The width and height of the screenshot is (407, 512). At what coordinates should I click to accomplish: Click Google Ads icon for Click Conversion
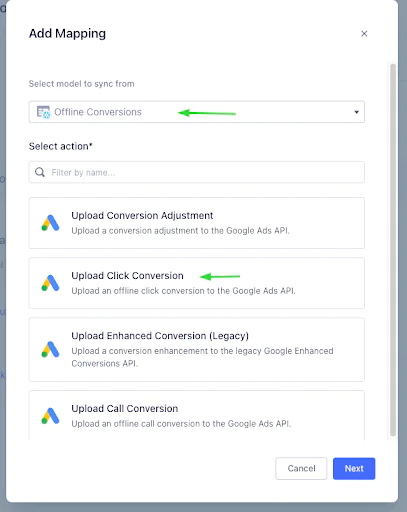pos(50,283)
